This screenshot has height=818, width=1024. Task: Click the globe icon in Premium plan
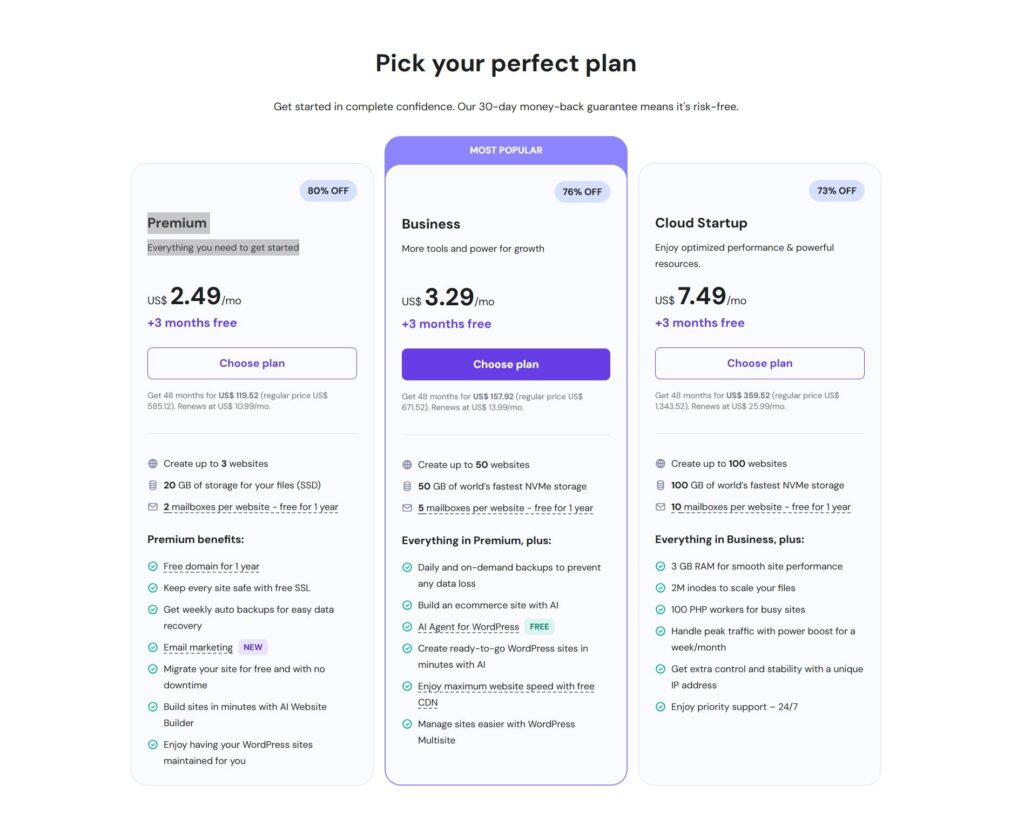(x=153, y=464)
